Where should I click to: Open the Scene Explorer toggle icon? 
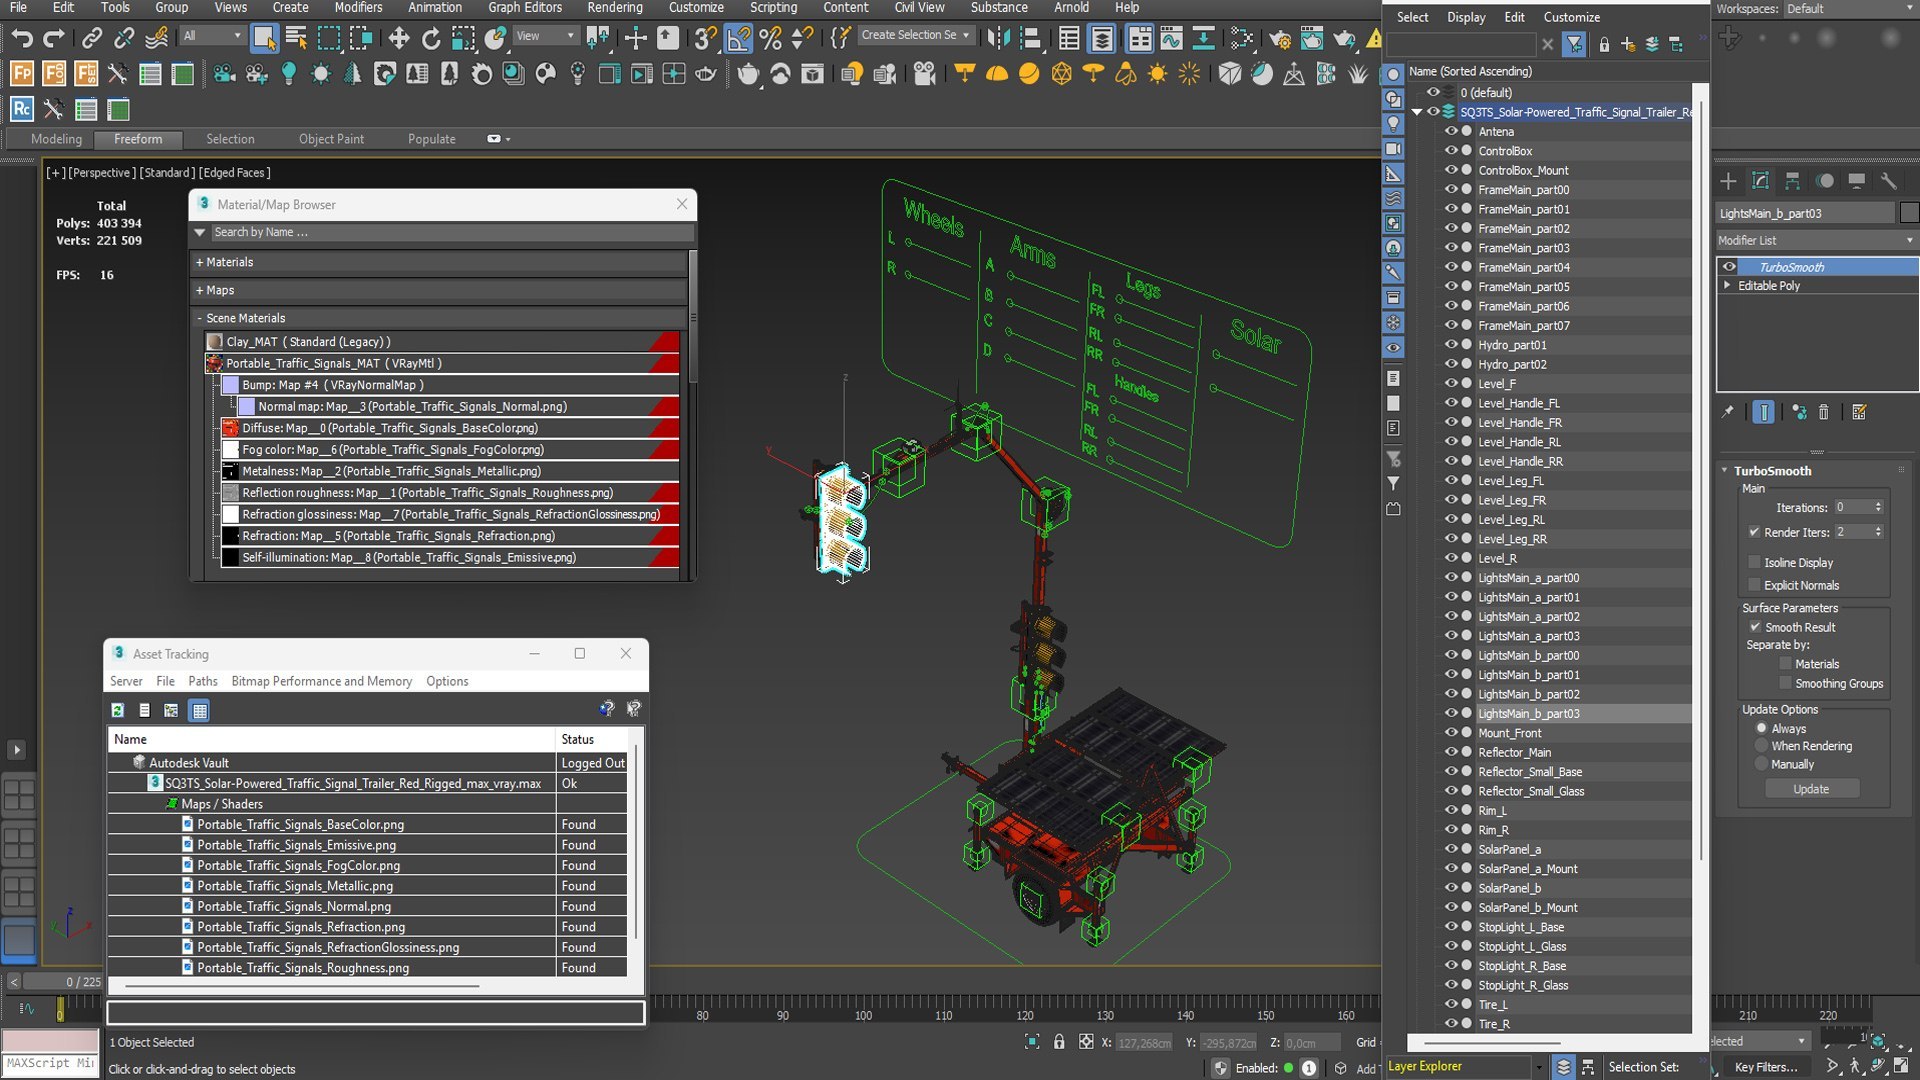click(1069, 38)
